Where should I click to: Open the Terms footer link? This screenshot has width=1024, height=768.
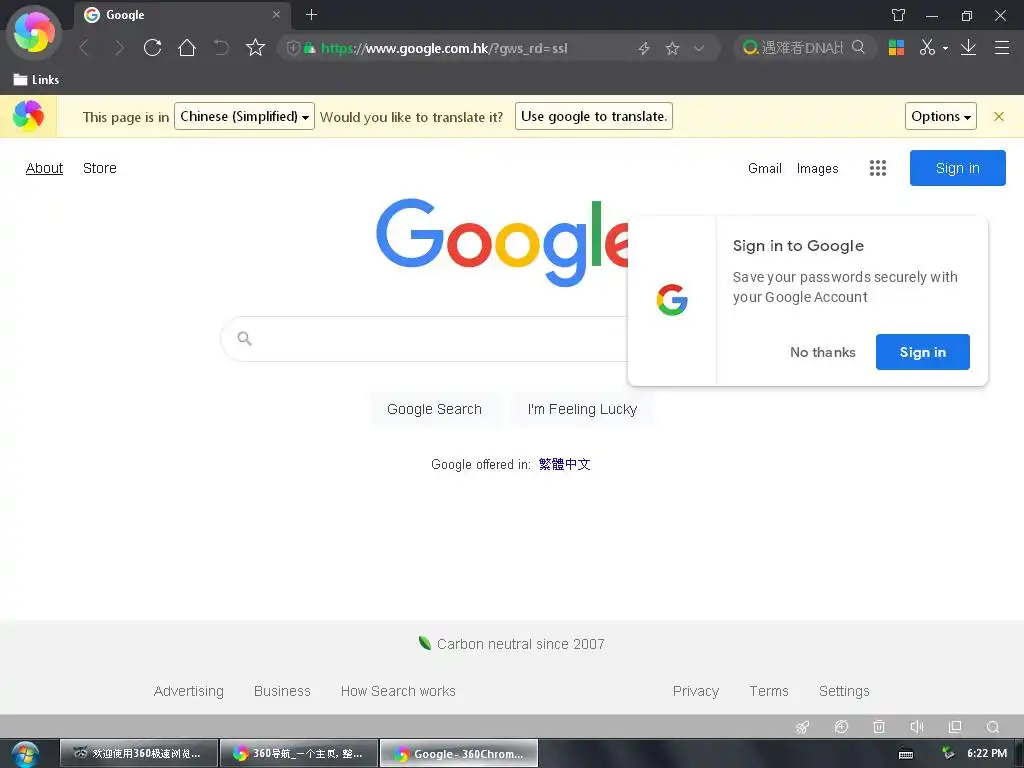pos(769,691)
